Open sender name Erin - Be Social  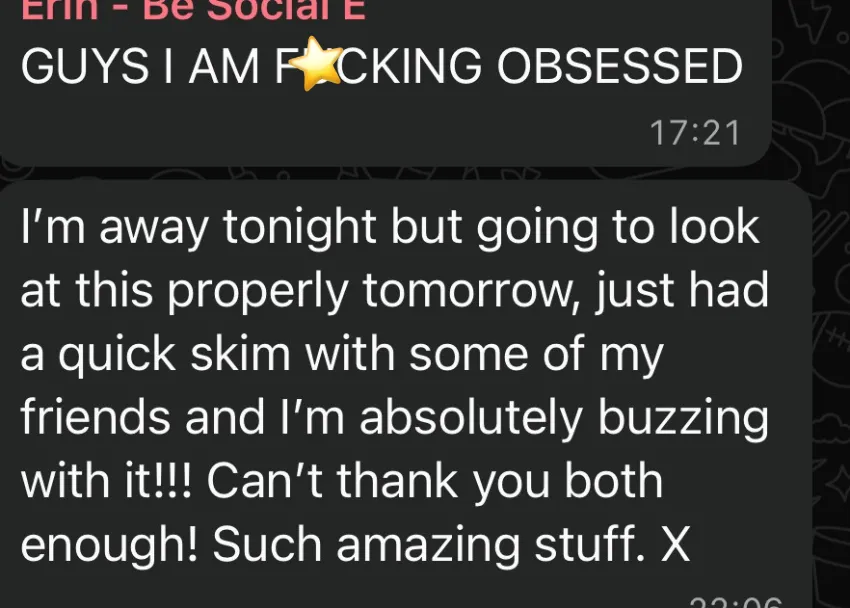click(194, 10)
